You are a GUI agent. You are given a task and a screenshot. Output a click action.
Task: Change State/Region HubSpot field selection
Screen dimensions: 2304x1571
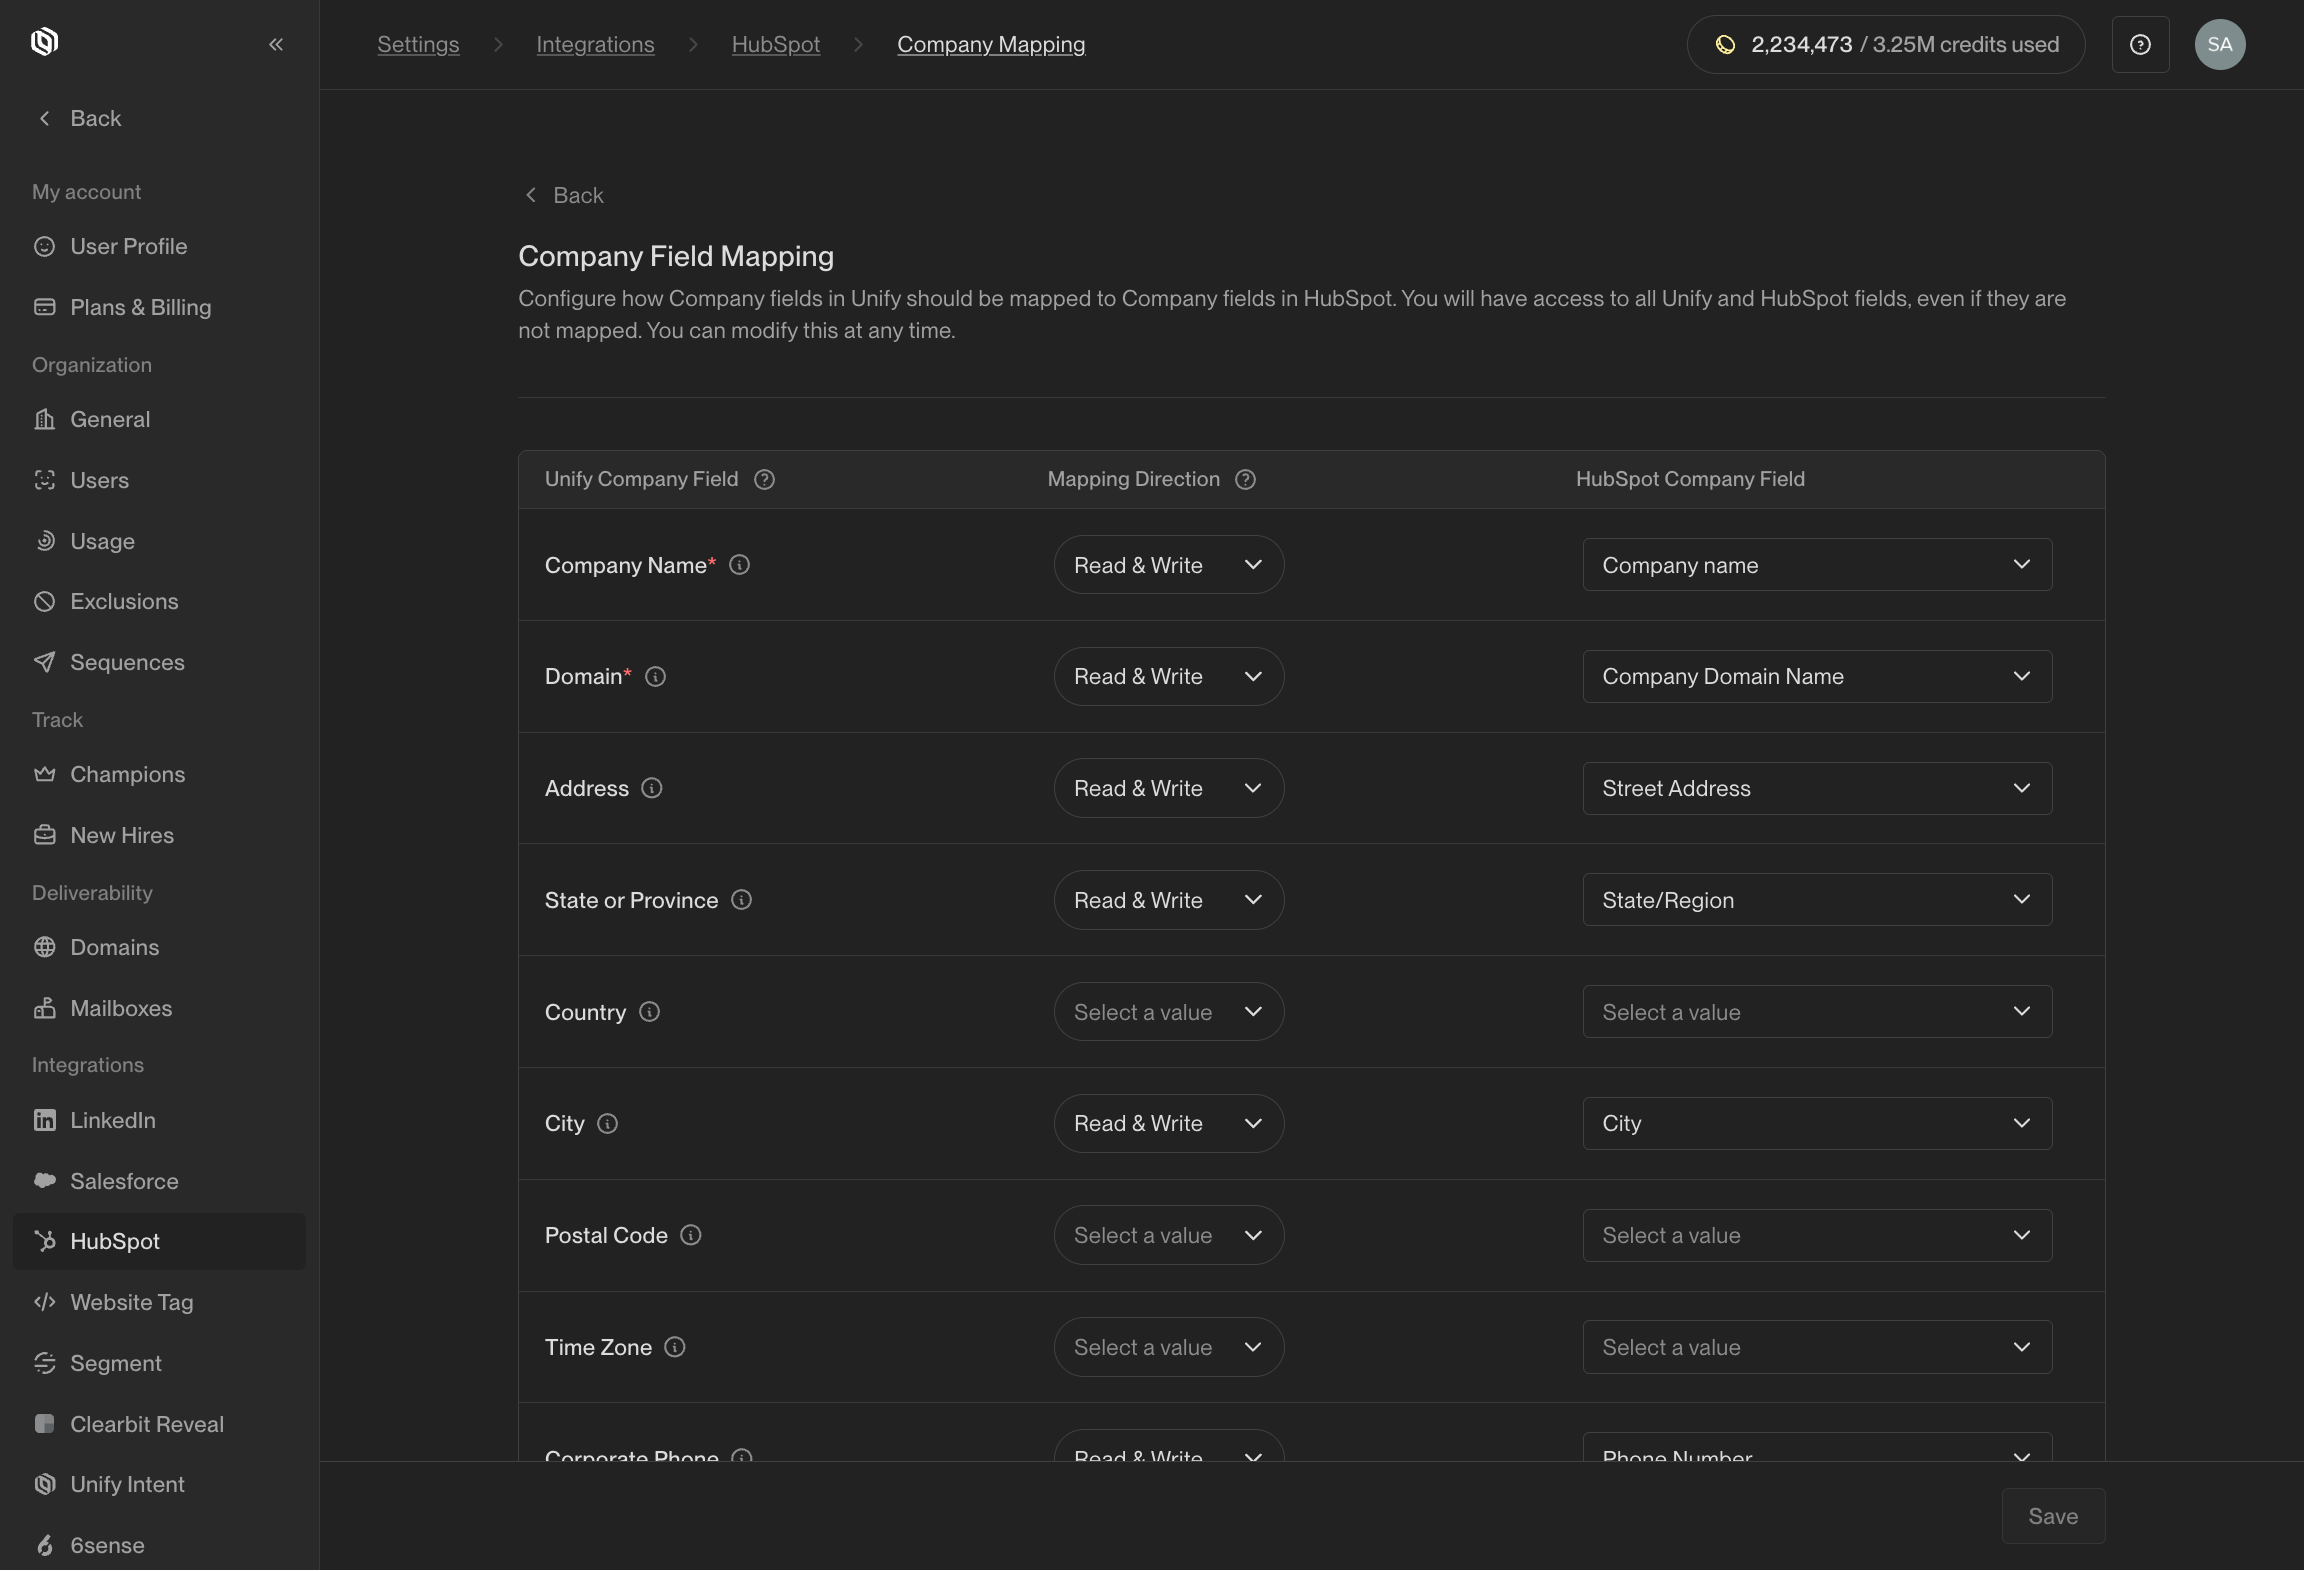point(1816,900)
